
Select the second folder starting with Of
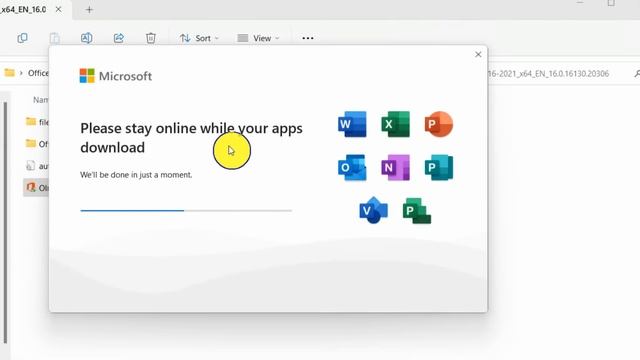pyautogui.click(x=37, y=144)
